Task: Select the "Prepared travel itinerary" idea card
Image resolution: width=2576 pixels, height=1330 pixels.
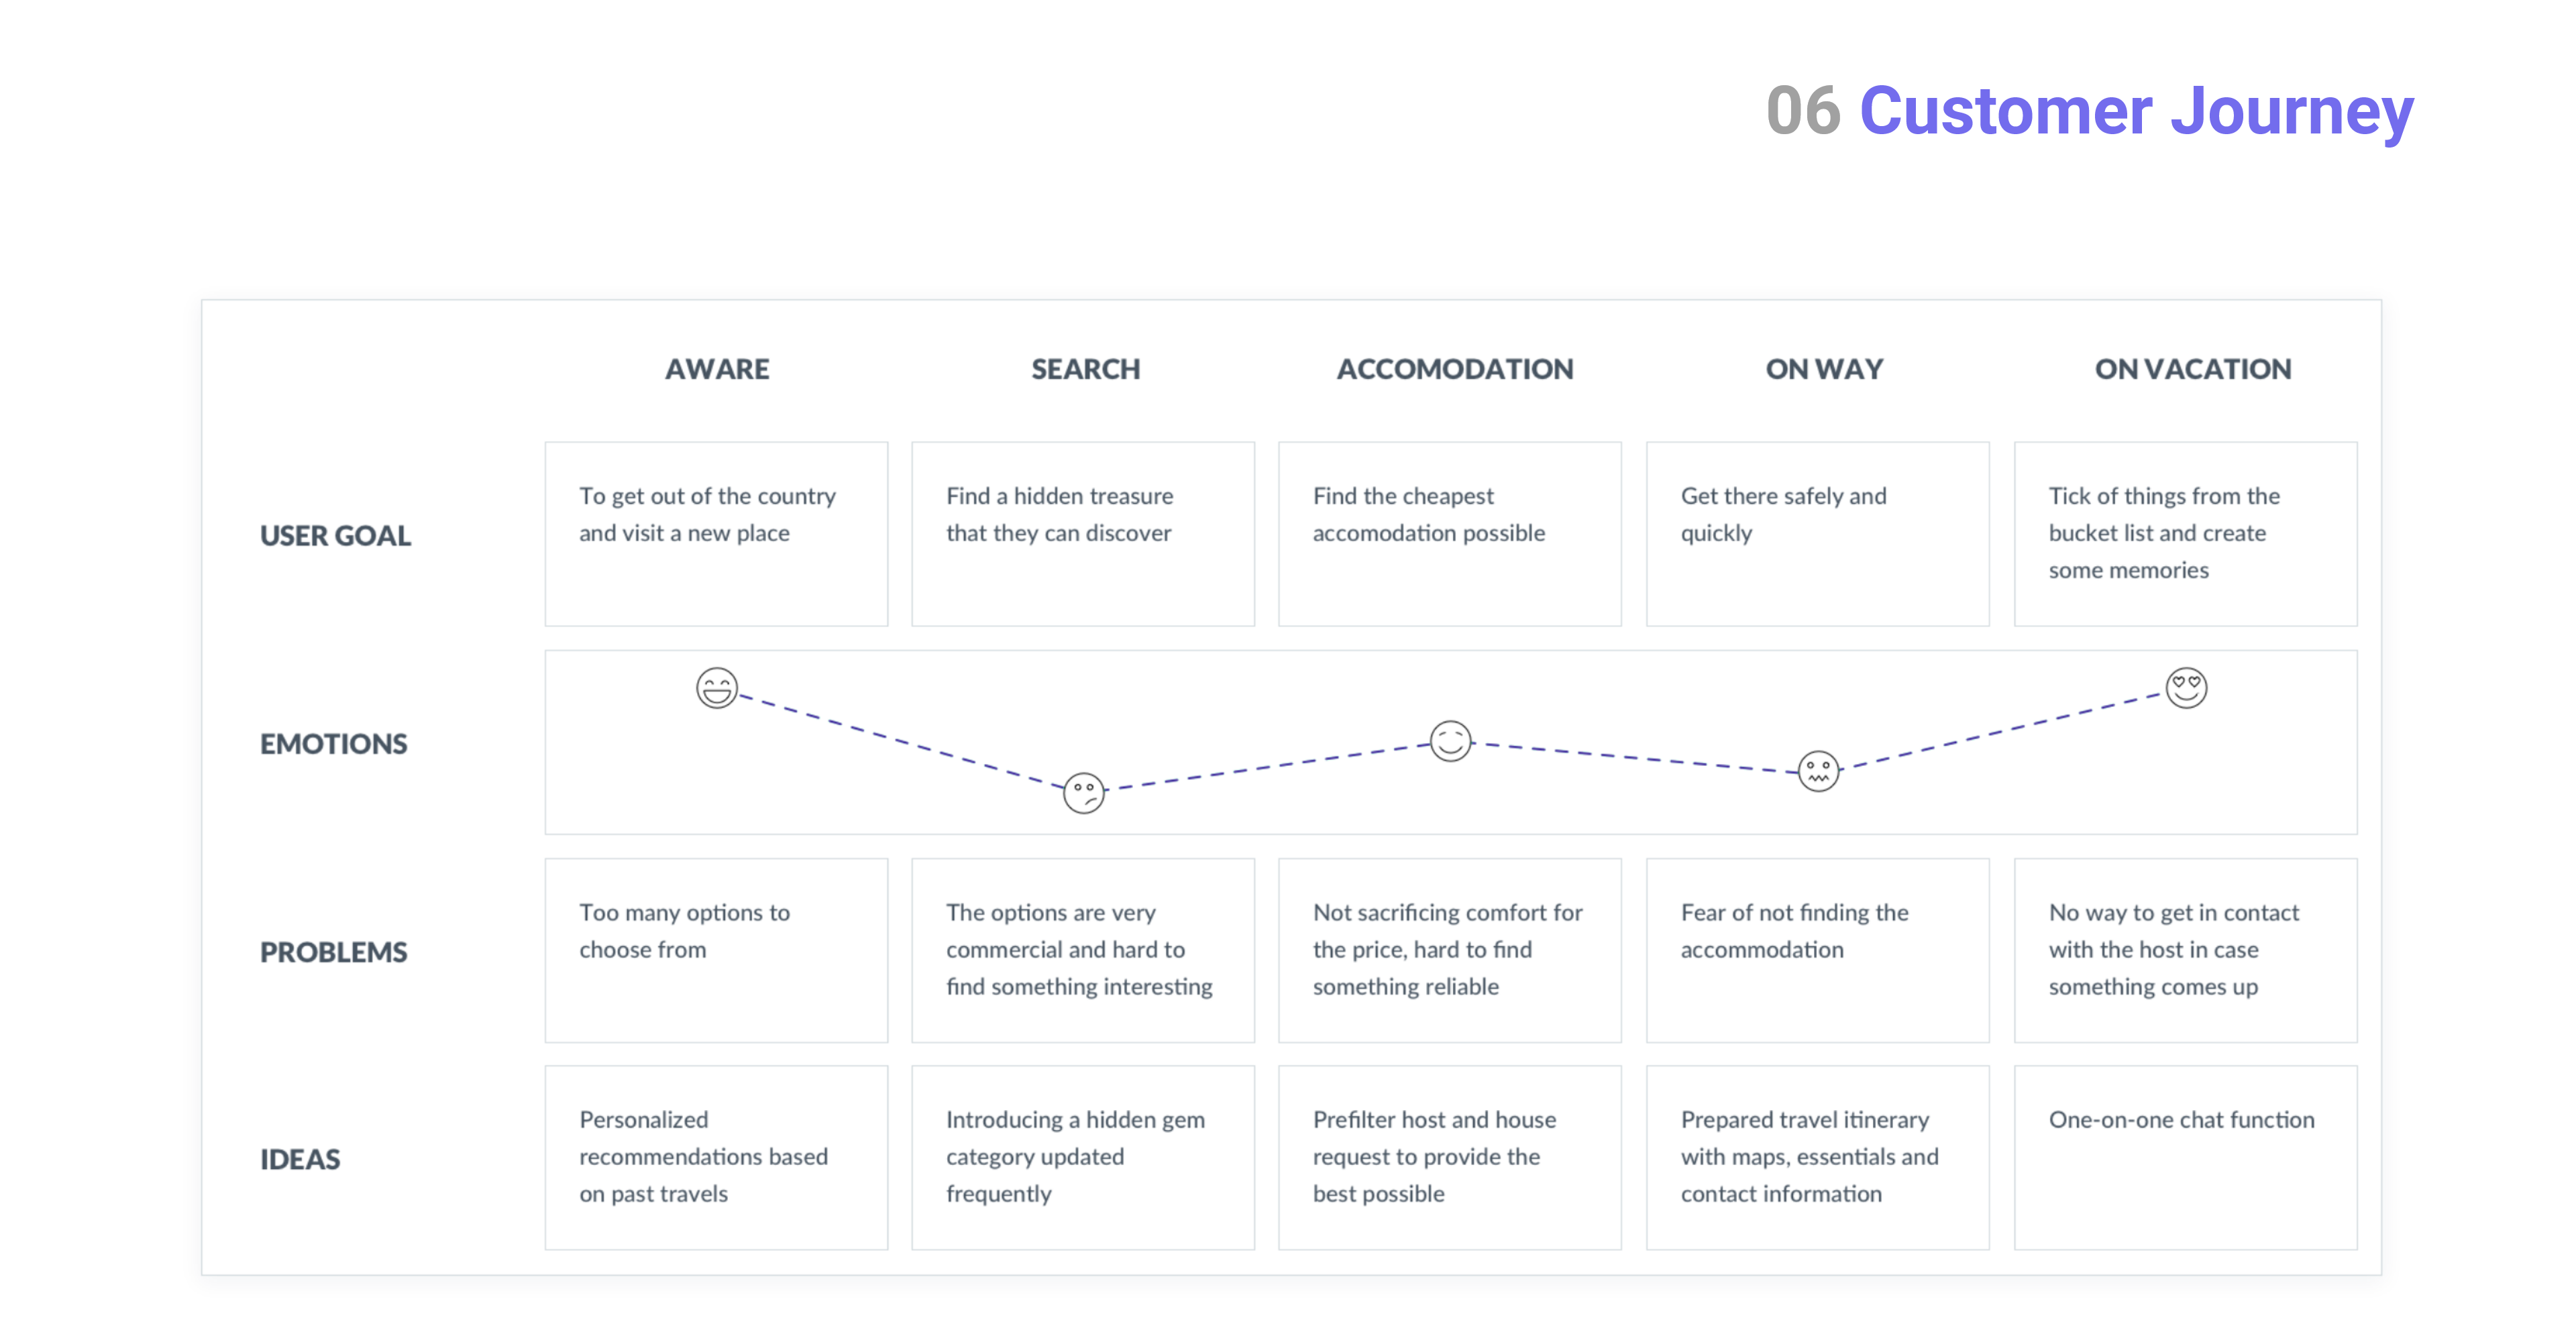Action: pos(1817,1157)
